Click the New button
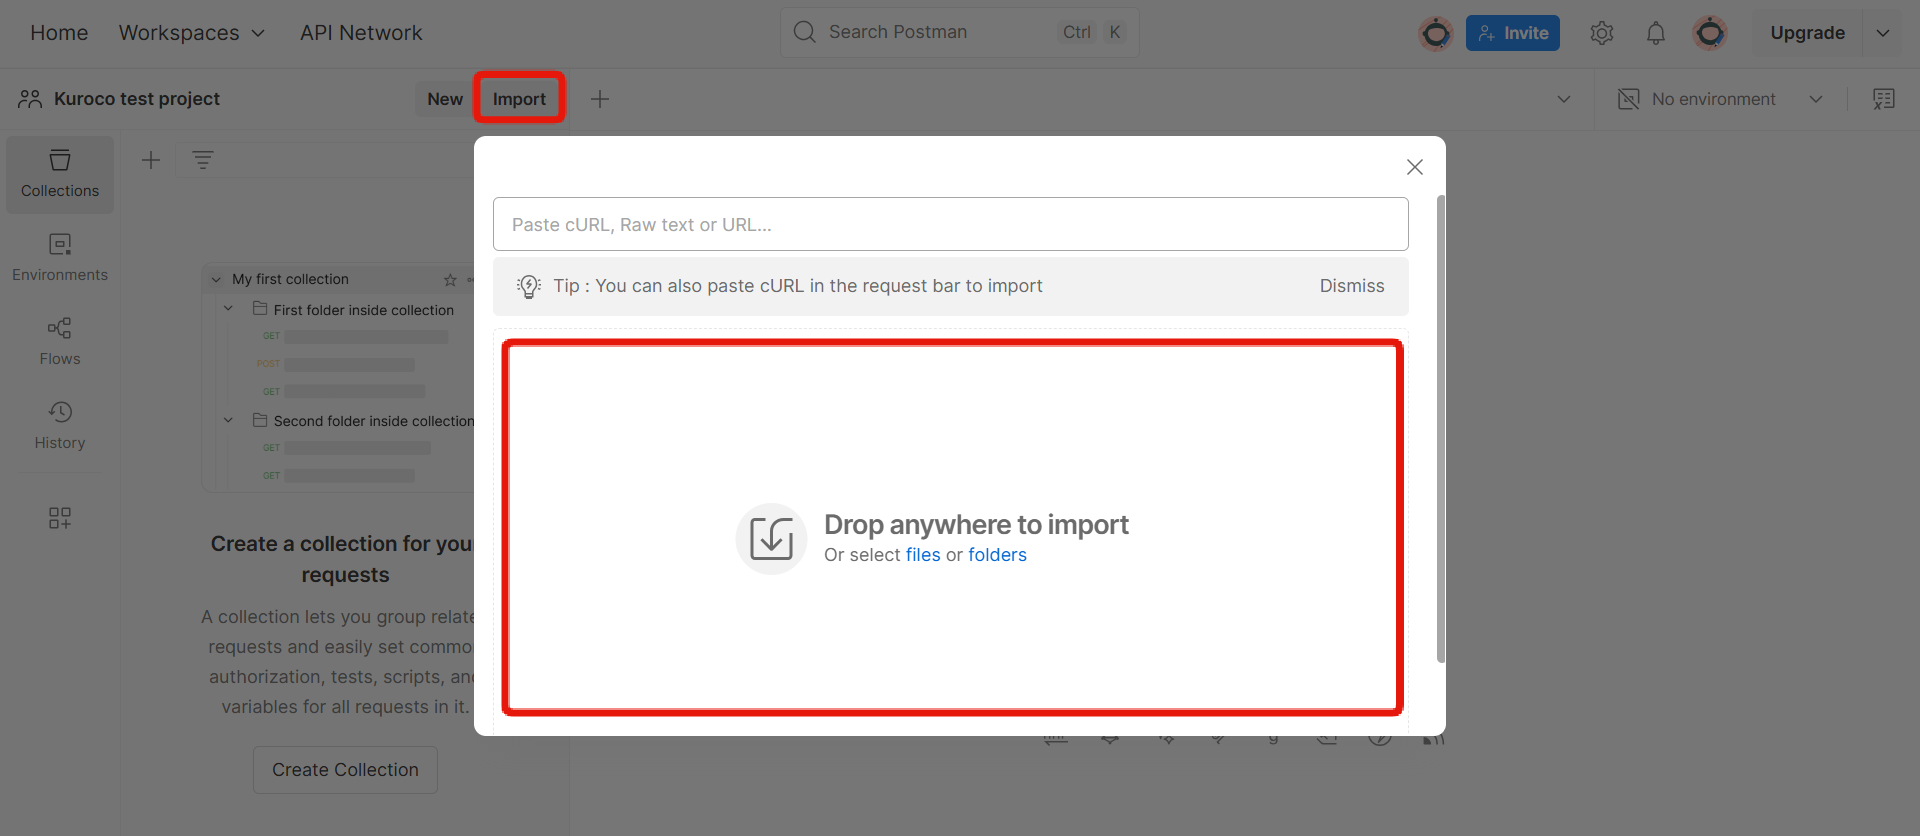Viewport: 1920px width, 836px height. [x=445, y=99]
